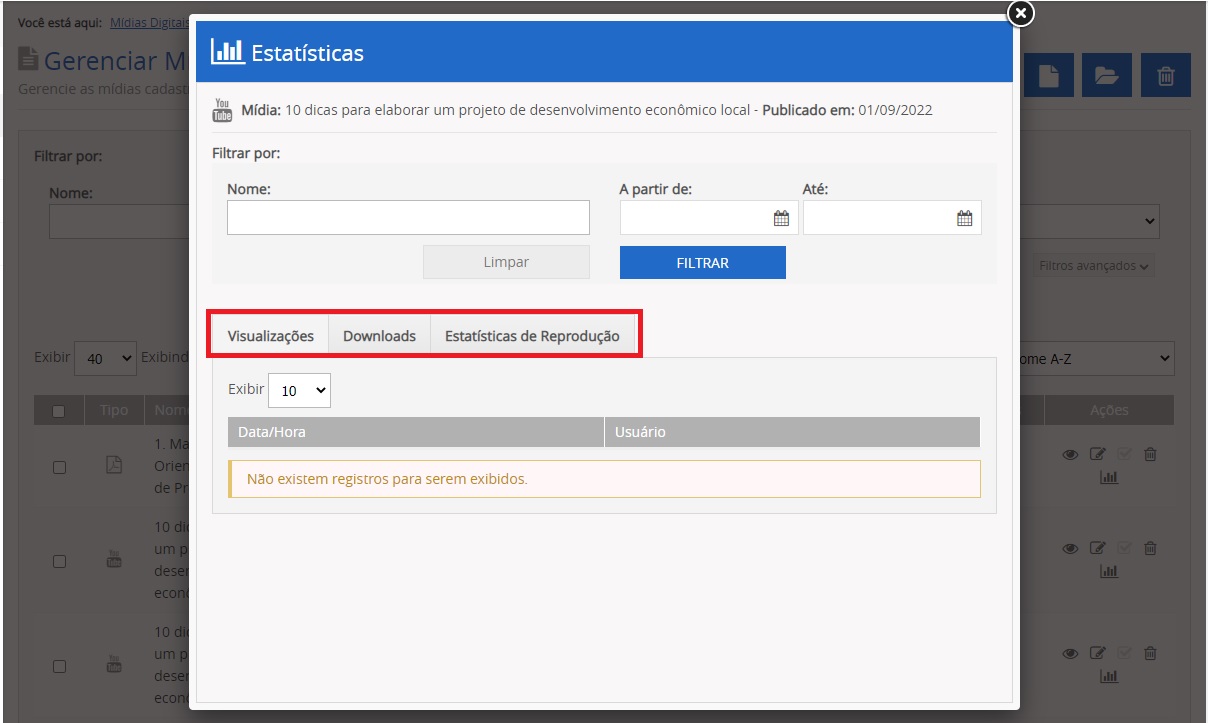Expand the Filtros avançados option

click(1093, 266)
